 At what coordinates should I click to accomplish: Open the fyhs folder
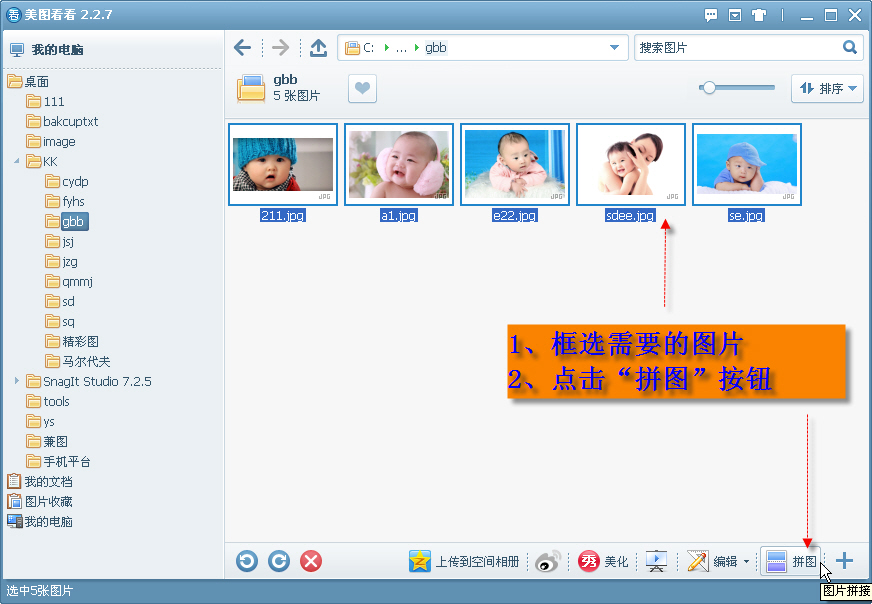[65, 202]
